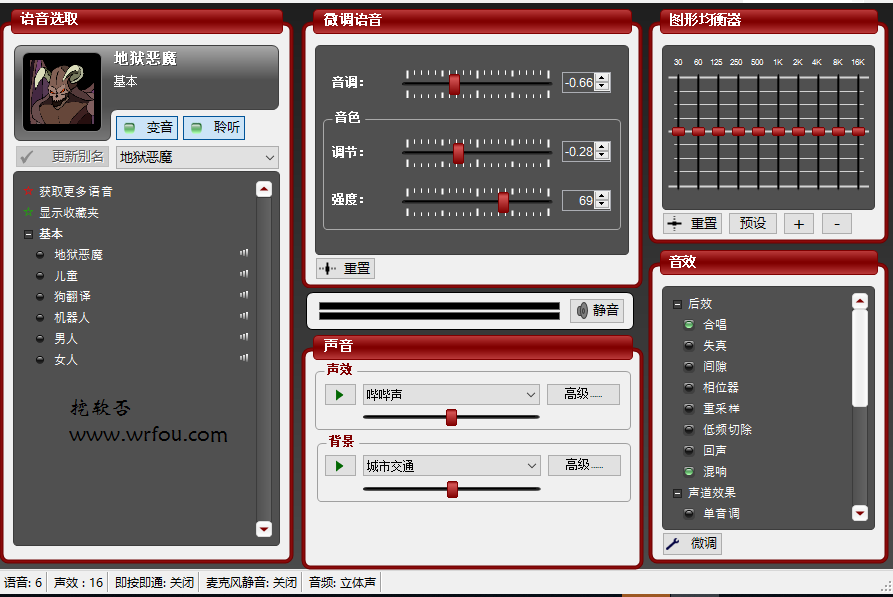Click the 重置 button under 微调语音
The image size is (893, 597).
coord(346,268)
